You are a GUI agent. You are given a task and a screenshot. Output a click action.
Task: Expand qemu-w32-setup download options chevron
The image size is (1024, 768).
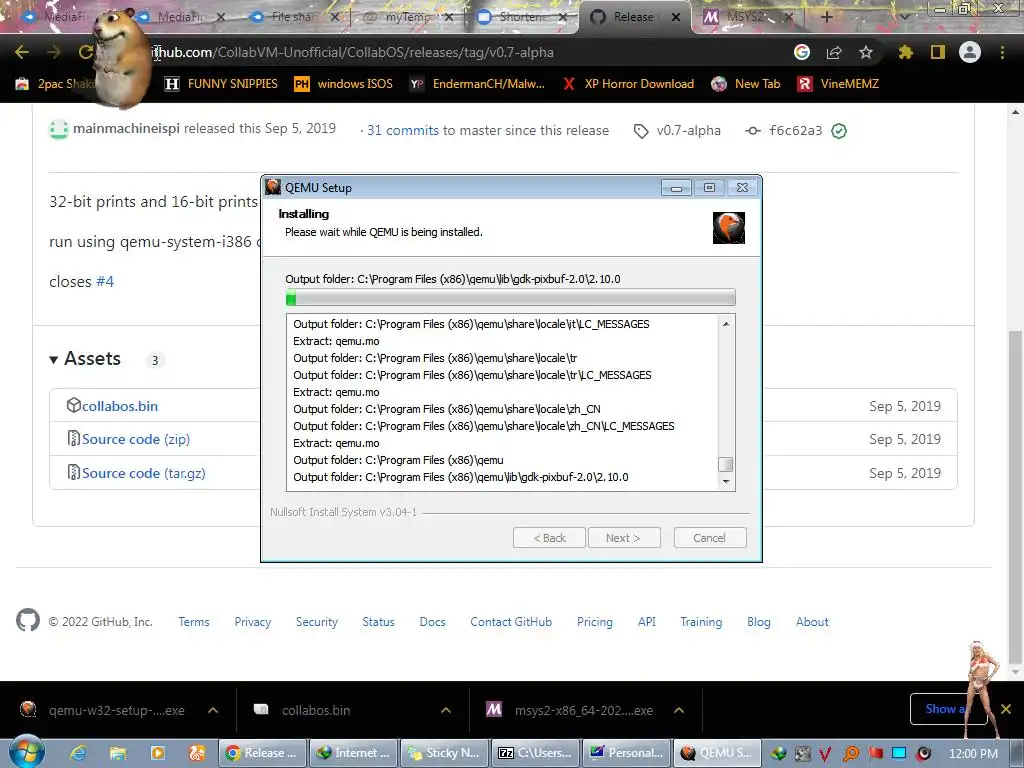[x=213, y=710]
